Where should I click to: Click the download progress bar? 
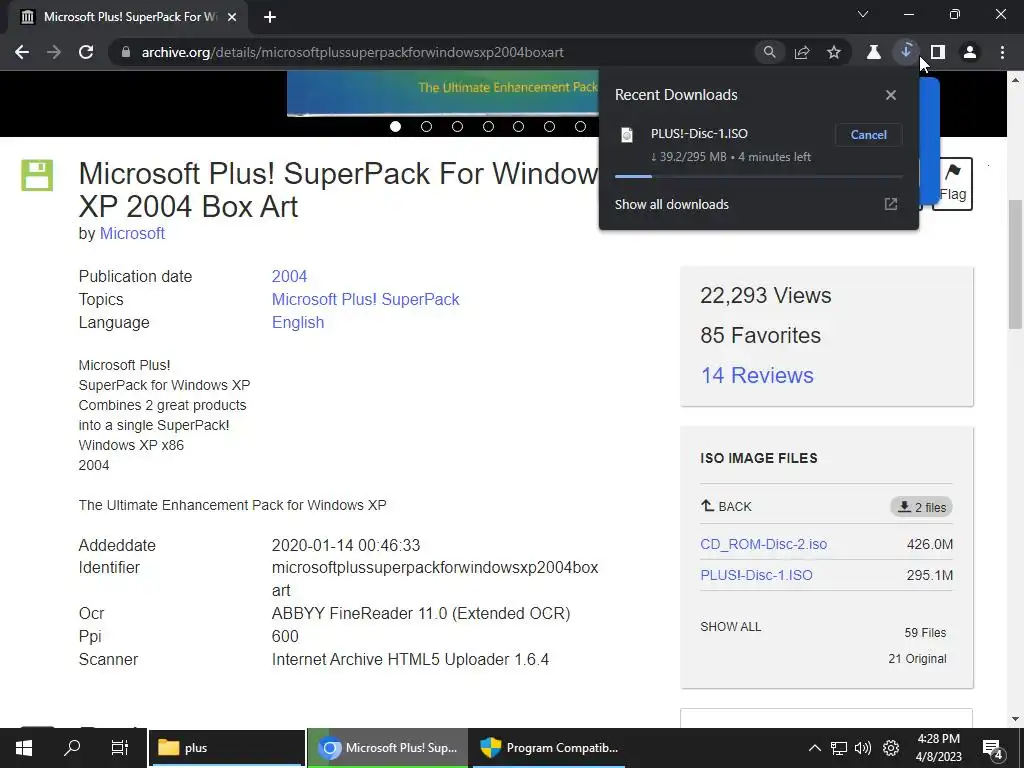(x=758, y=176)
